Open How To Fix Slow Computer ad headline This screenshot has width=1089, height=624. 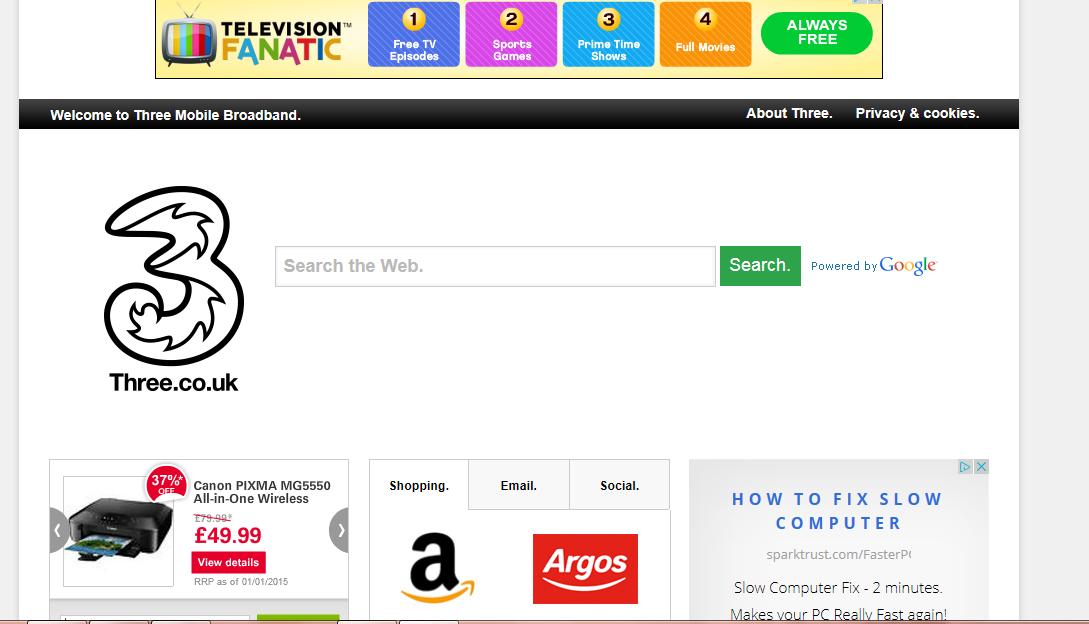pos(838,511)
